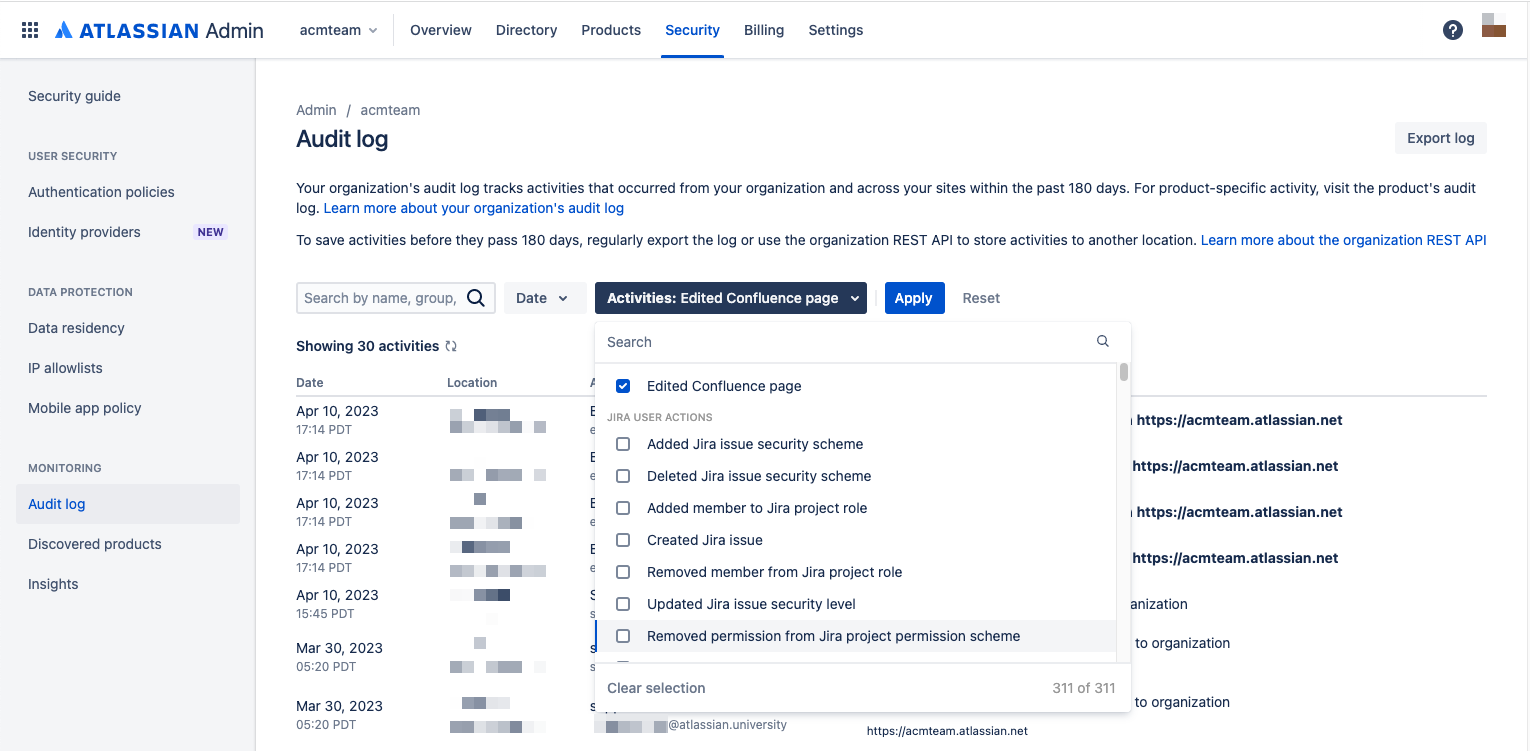Click the Apply button
Screen dimensions: 1530x751
913,297
